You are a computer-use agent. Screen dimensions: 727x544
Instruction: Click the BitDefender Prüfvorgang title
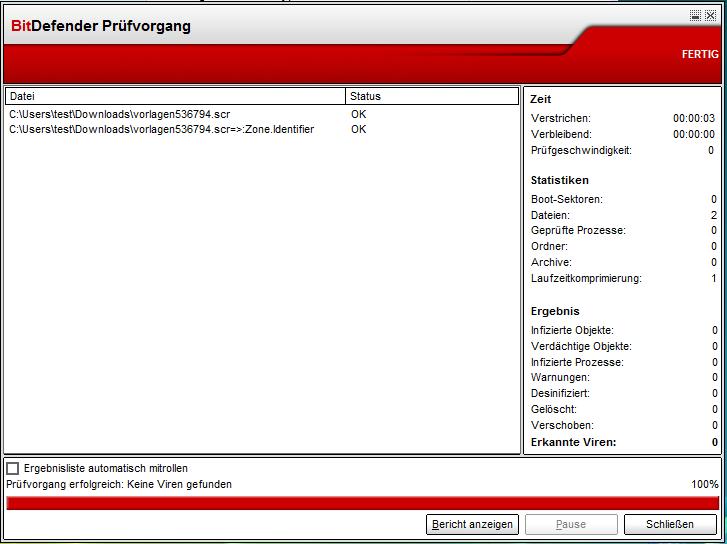[x=101, y=26]
